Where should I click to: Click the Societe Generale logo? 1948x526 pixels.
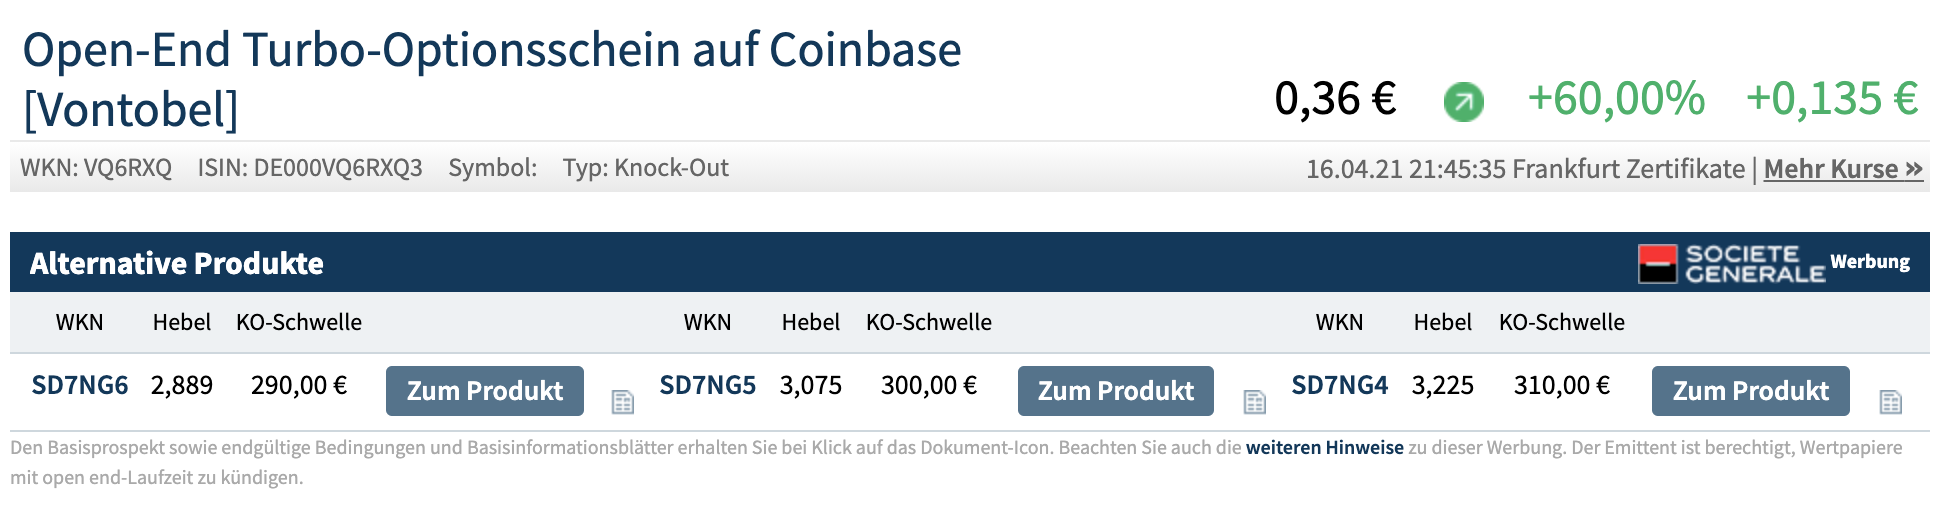[1731, 264]
